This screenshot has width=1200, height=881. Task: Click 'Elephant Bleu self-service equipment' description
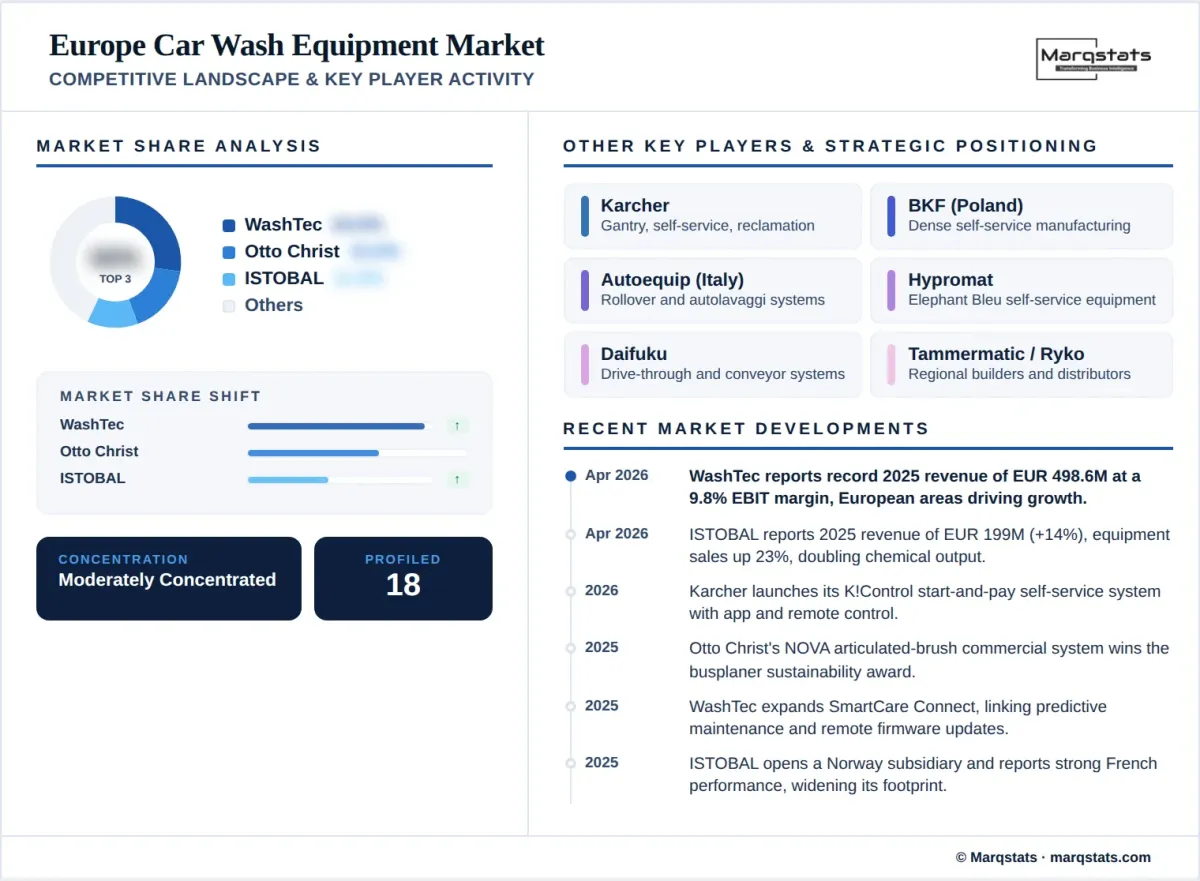coord(1032,300)
